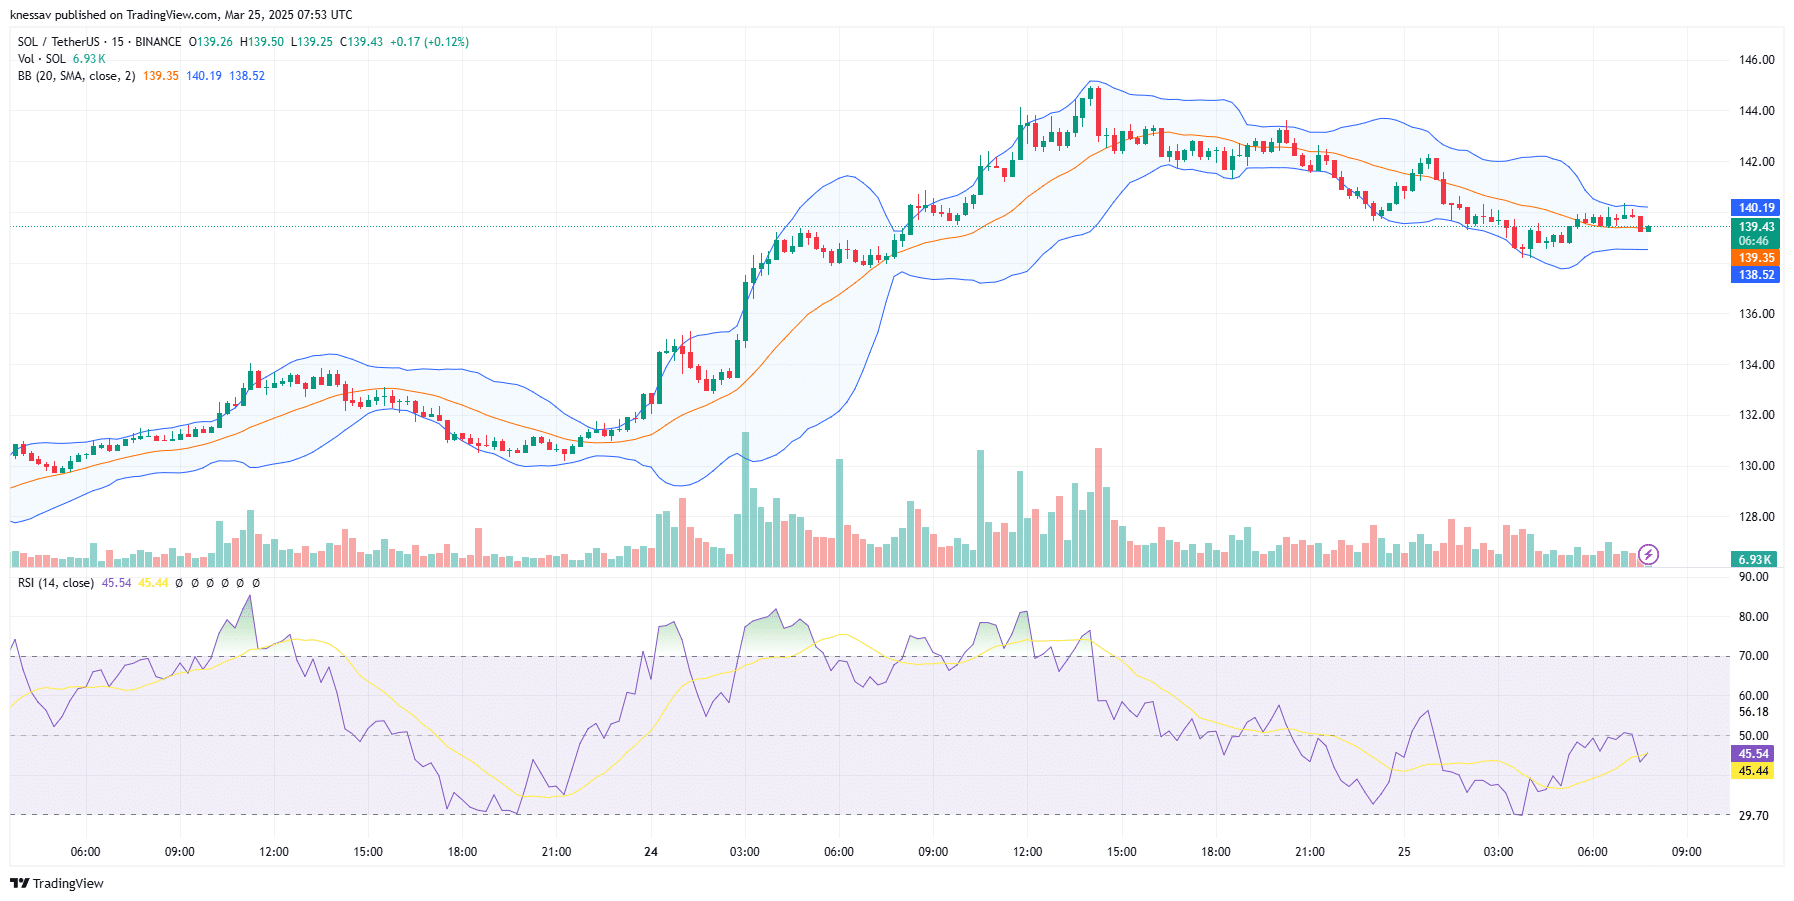Click the 132.00 price axis label

coord(1757,415)
